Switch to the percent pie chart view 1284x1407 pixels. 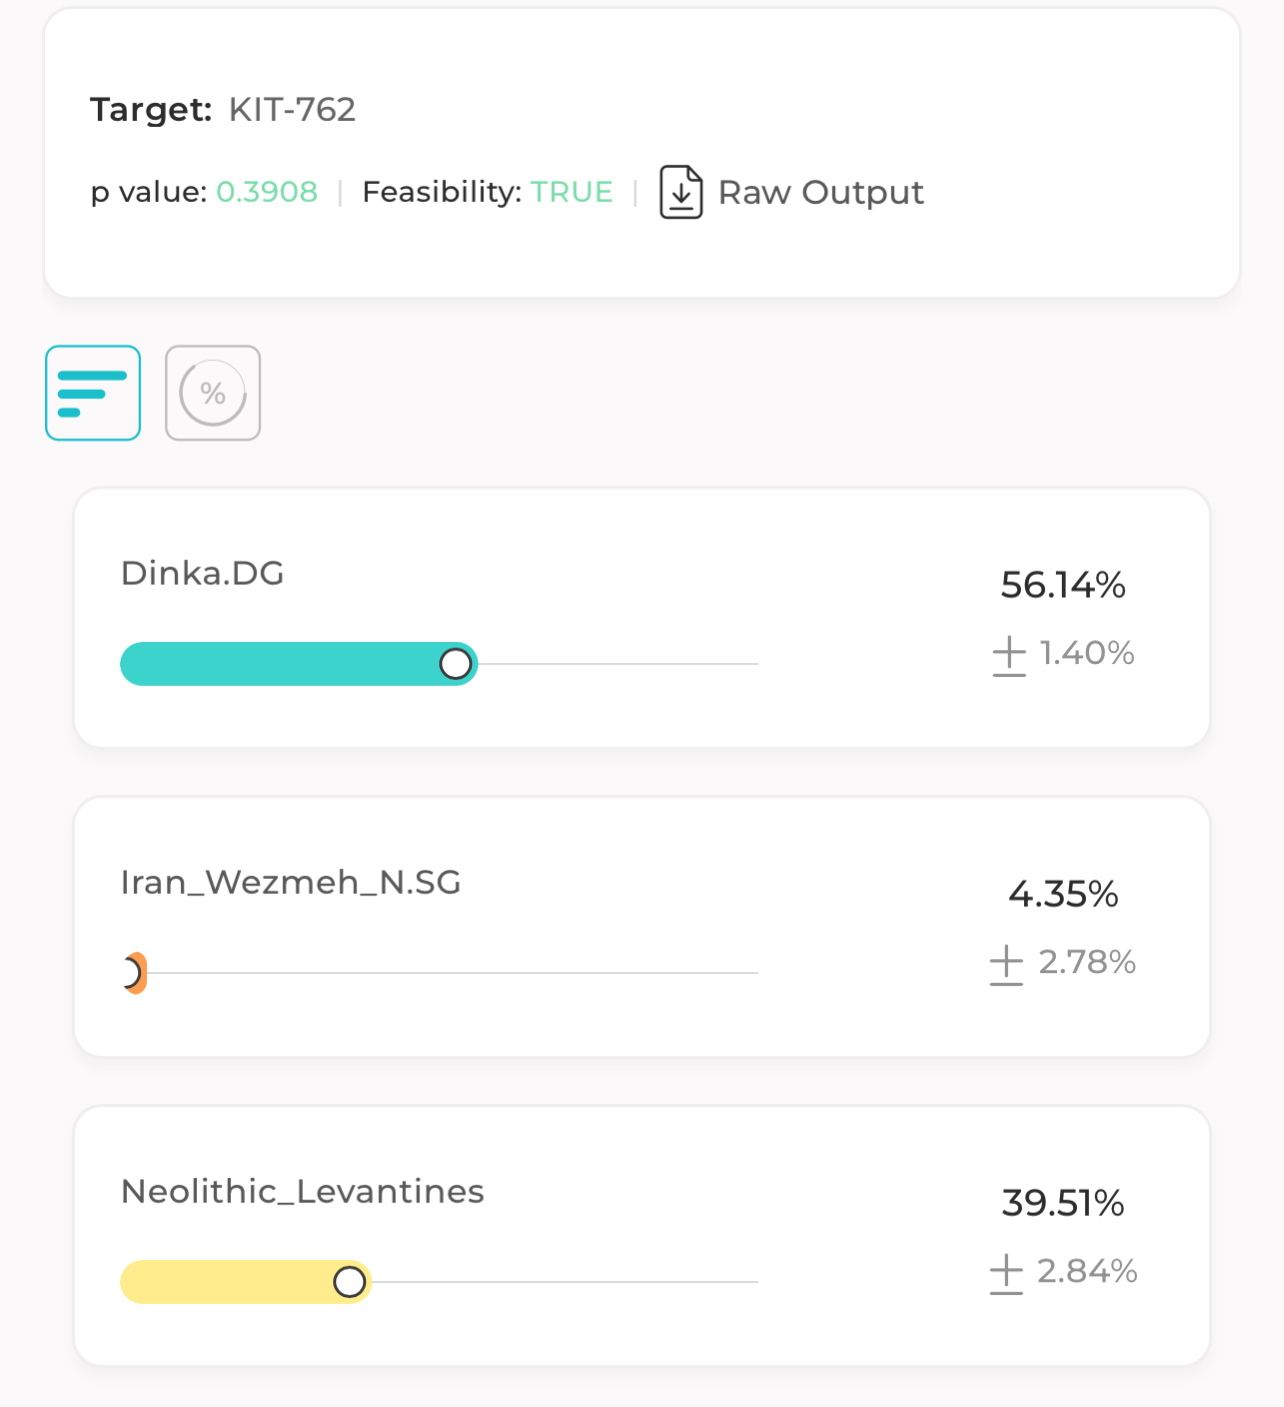(213, 393)
